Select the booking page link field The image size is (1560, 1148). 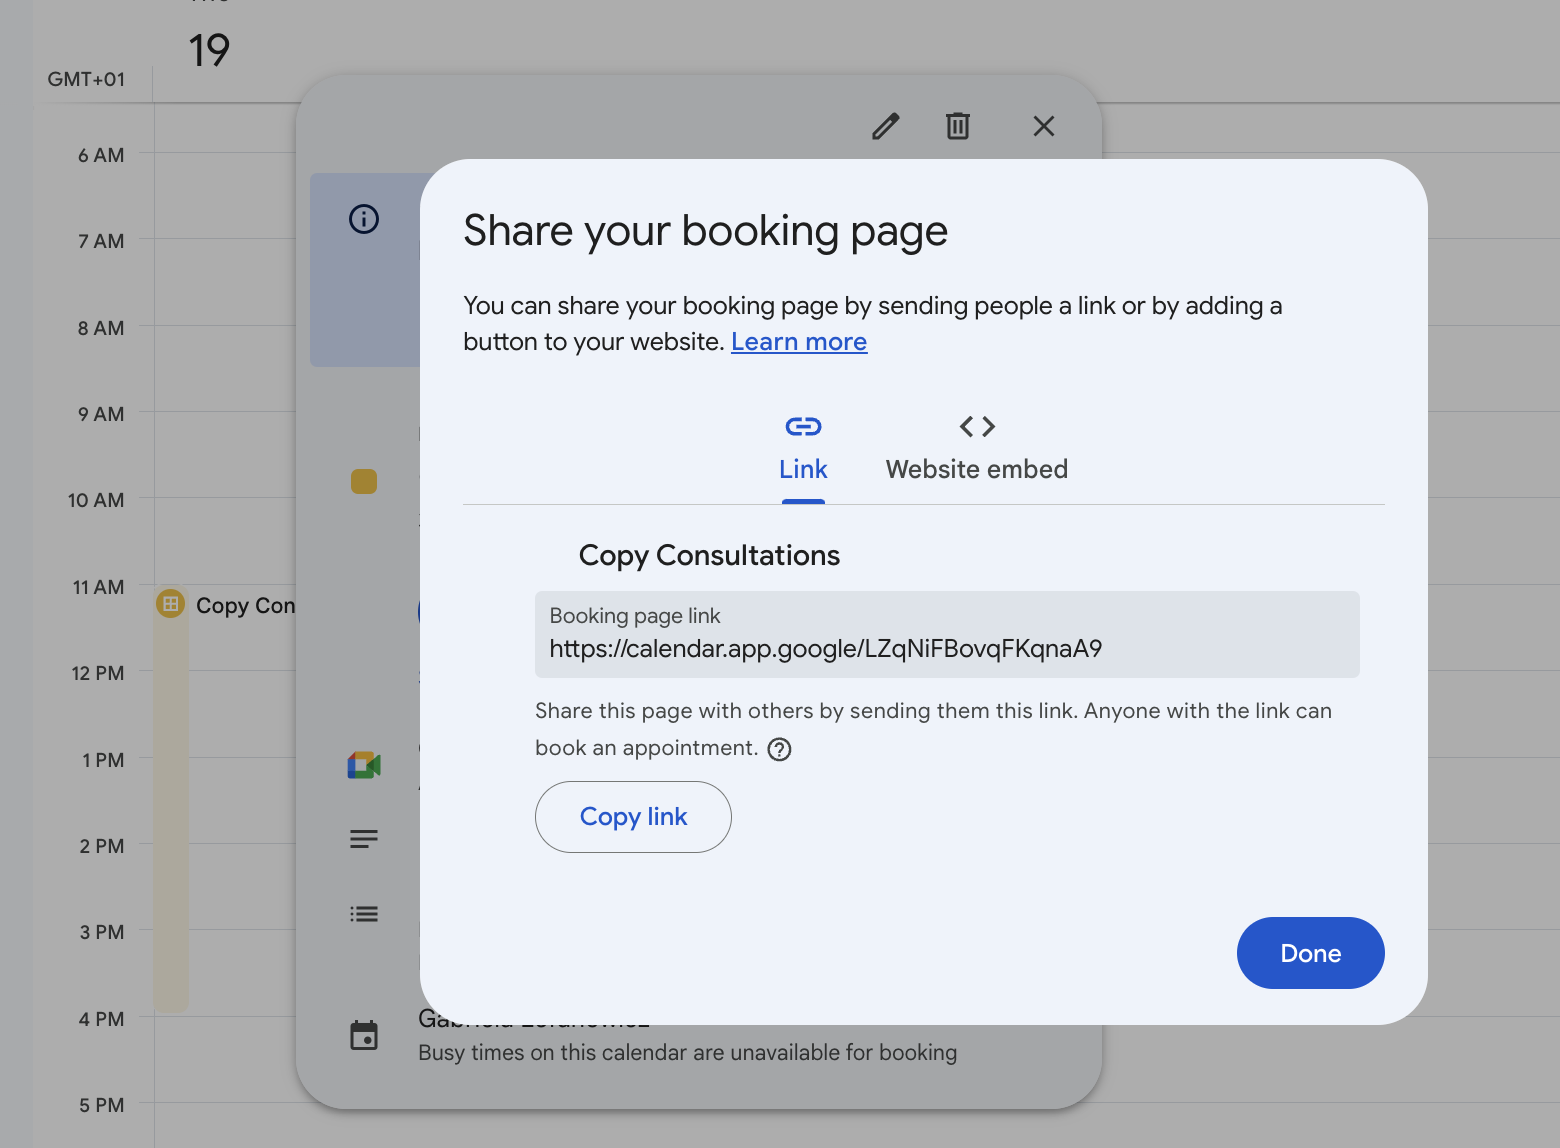click(x=947, y=635)
